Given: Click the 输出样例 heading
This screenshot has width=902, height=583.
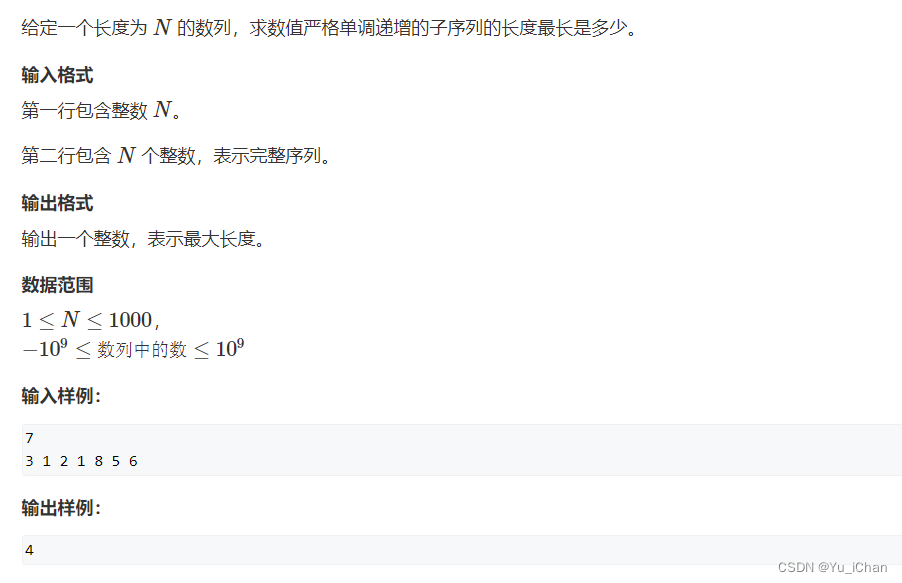Looking at the screenshot, I should click(61, 508).
